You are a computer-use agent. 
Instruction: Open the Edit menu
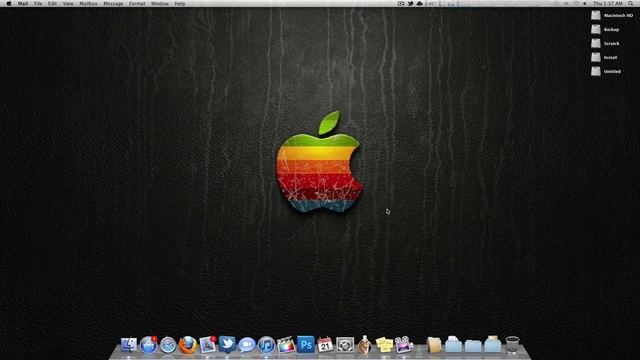52,4
